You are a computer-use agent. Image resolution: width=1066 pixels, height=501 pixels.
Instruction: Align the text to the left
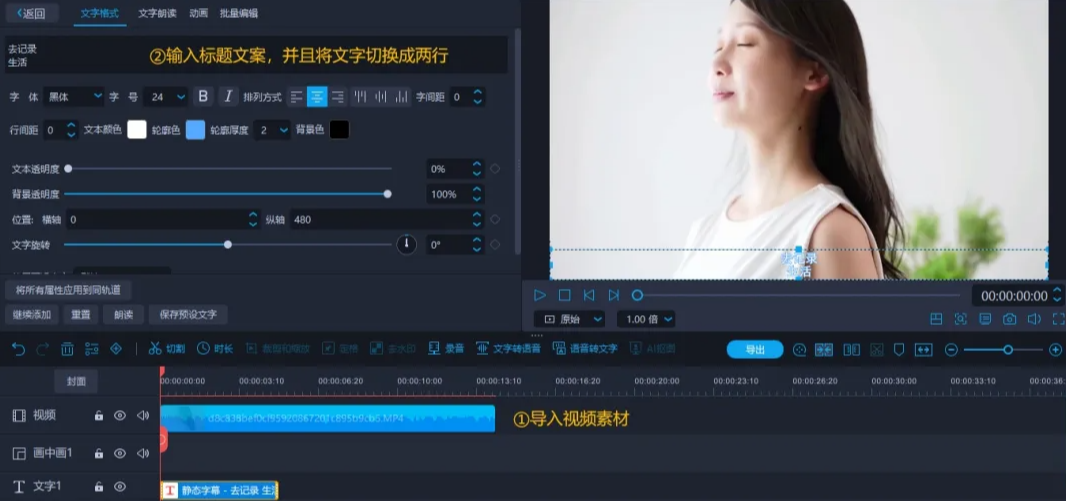pyautogui.click(x=296, y=97)
